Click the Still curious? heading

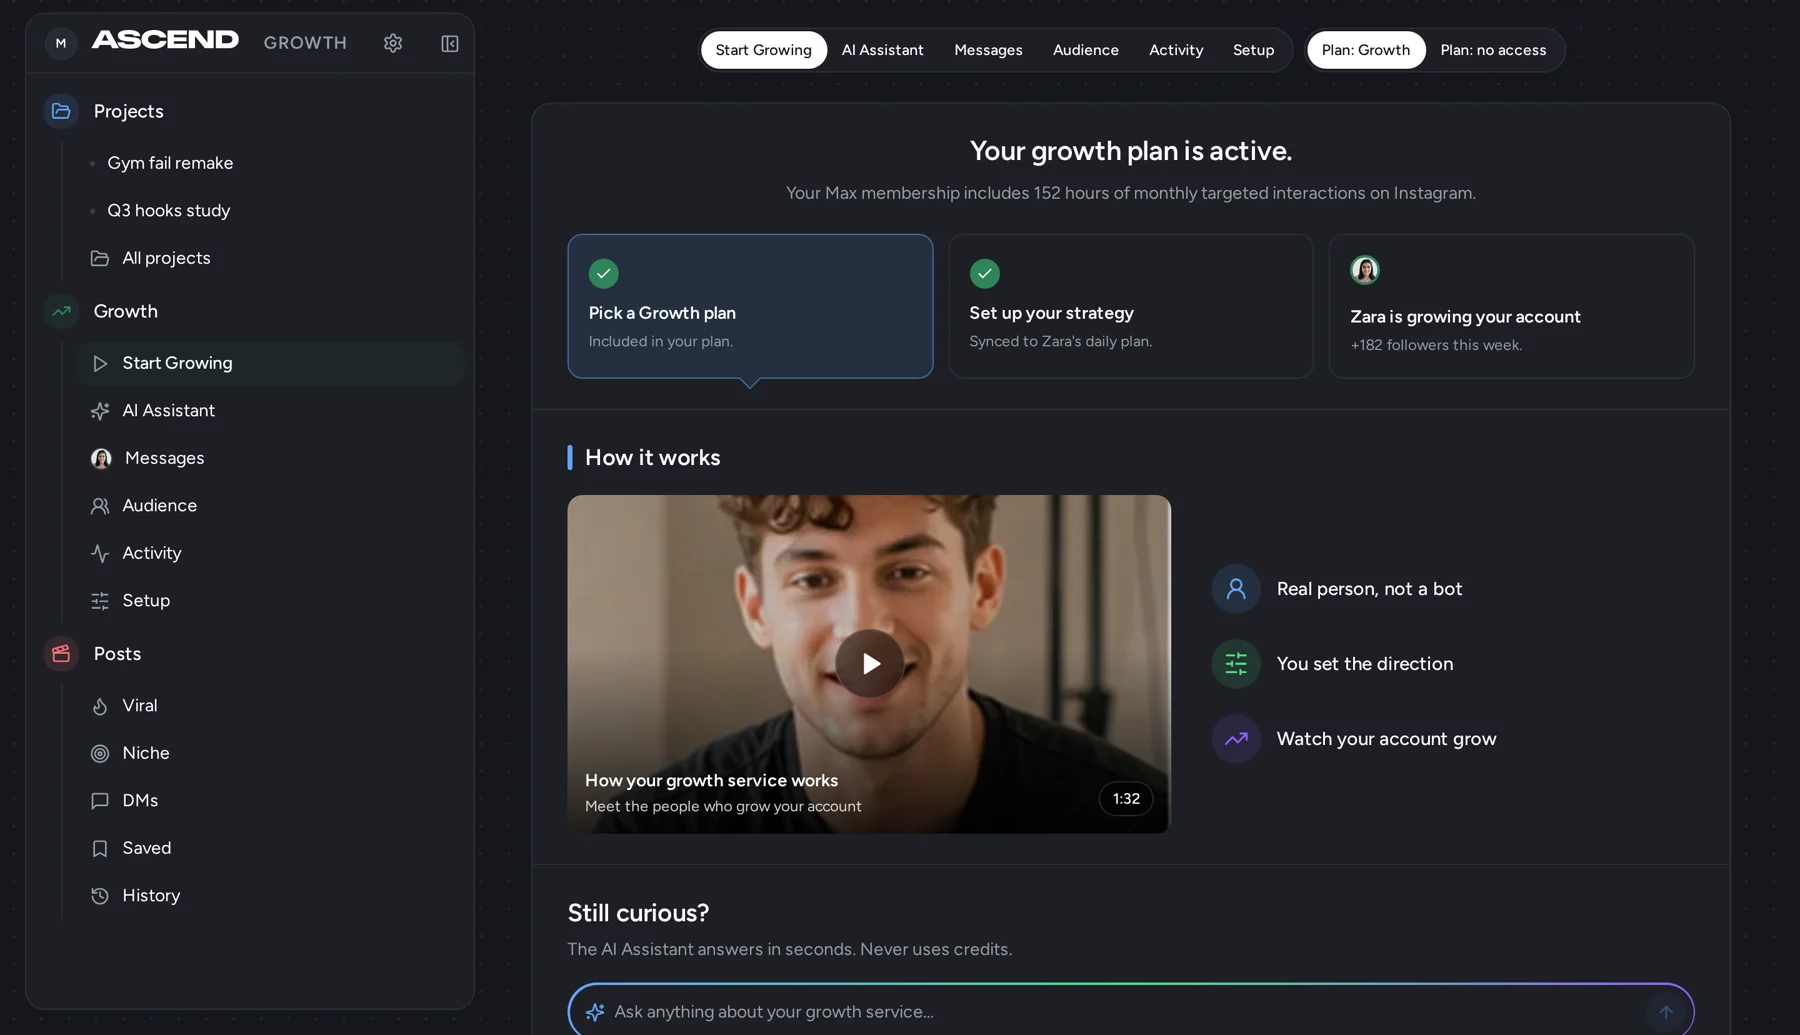pyautogui.click(x=638, y=913)
